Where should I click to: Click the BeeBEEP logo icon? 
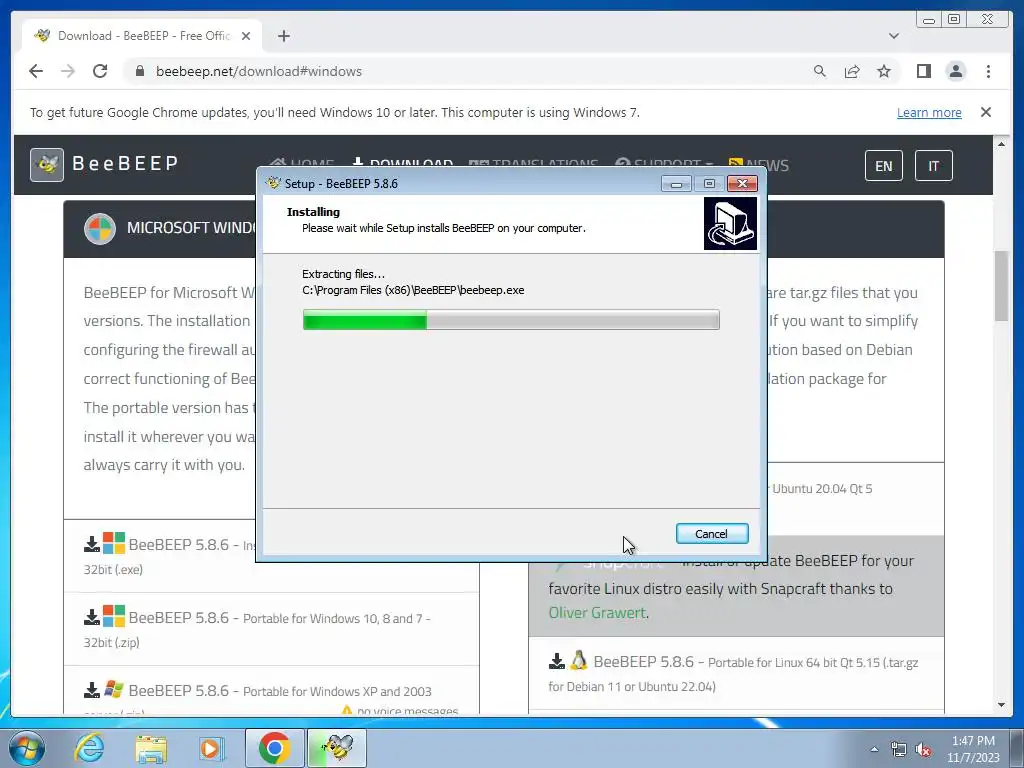[x=47, y=165]
